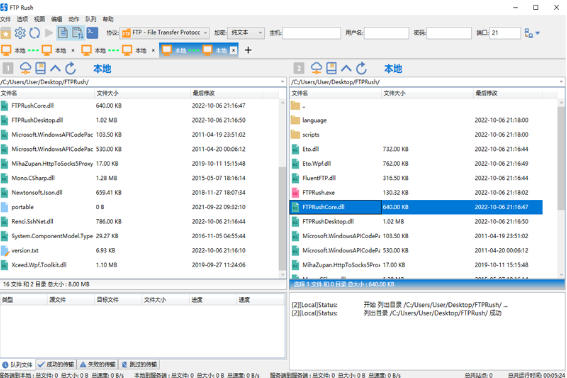
Task: Click the username input field
Action: [x=386, y=33]
